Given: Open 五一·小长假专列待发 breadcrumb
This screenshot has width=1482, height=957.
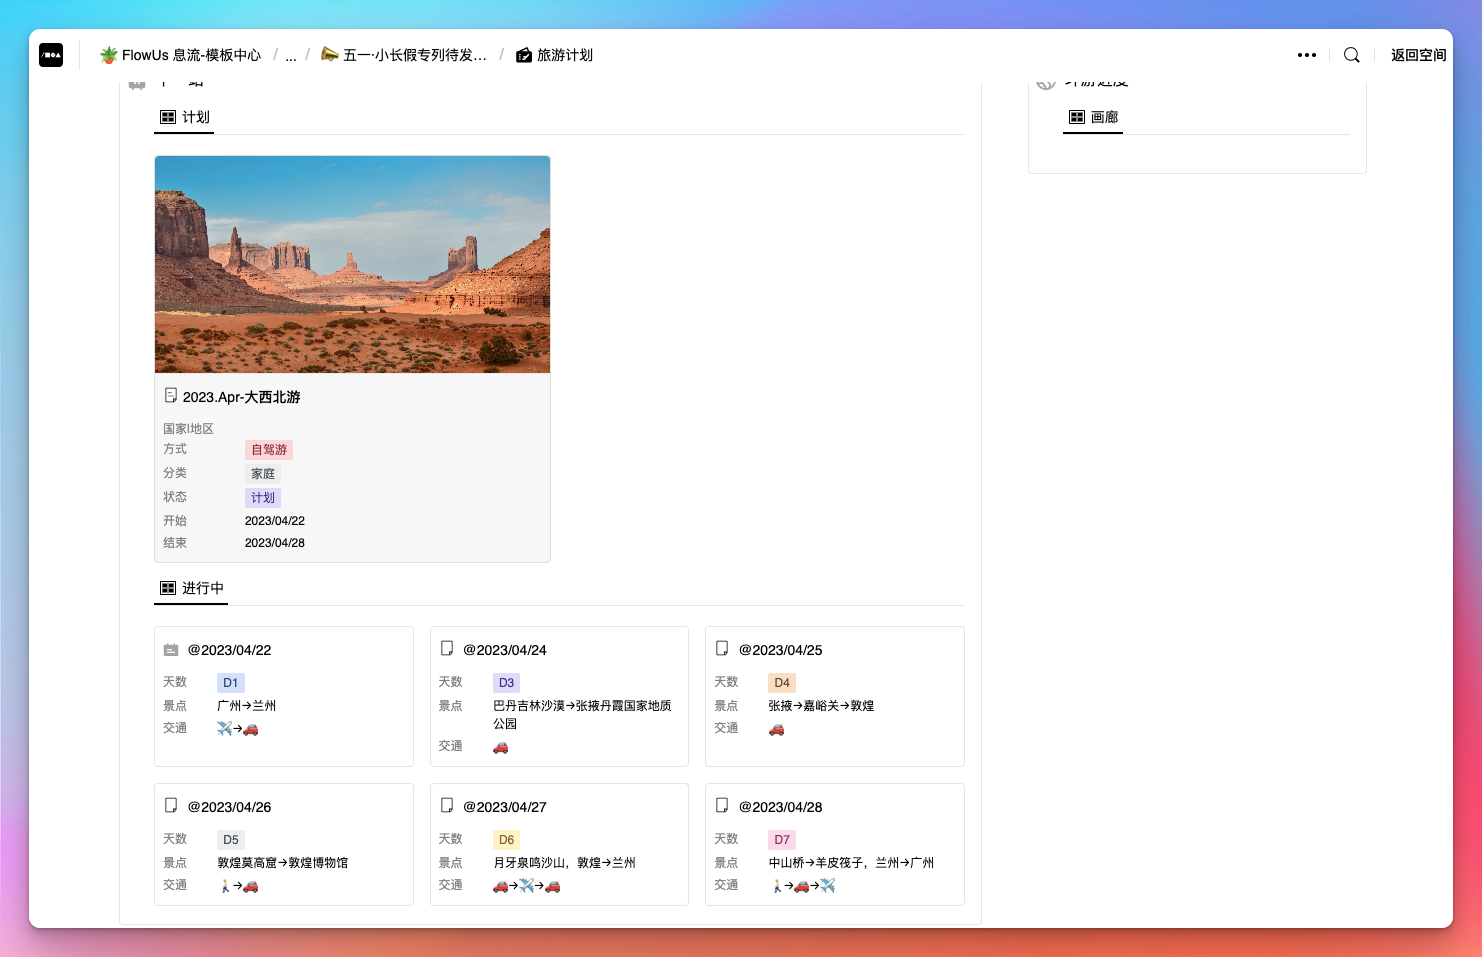Looking at the screenshot, I should [x=404, y=55].
